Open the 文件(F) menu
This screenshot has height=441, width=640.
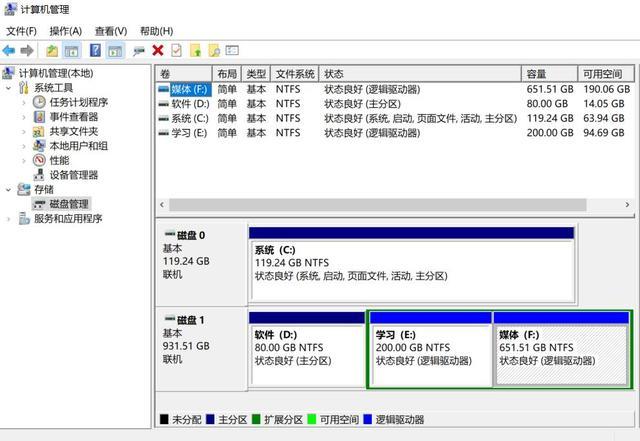[x=21, y=31]
